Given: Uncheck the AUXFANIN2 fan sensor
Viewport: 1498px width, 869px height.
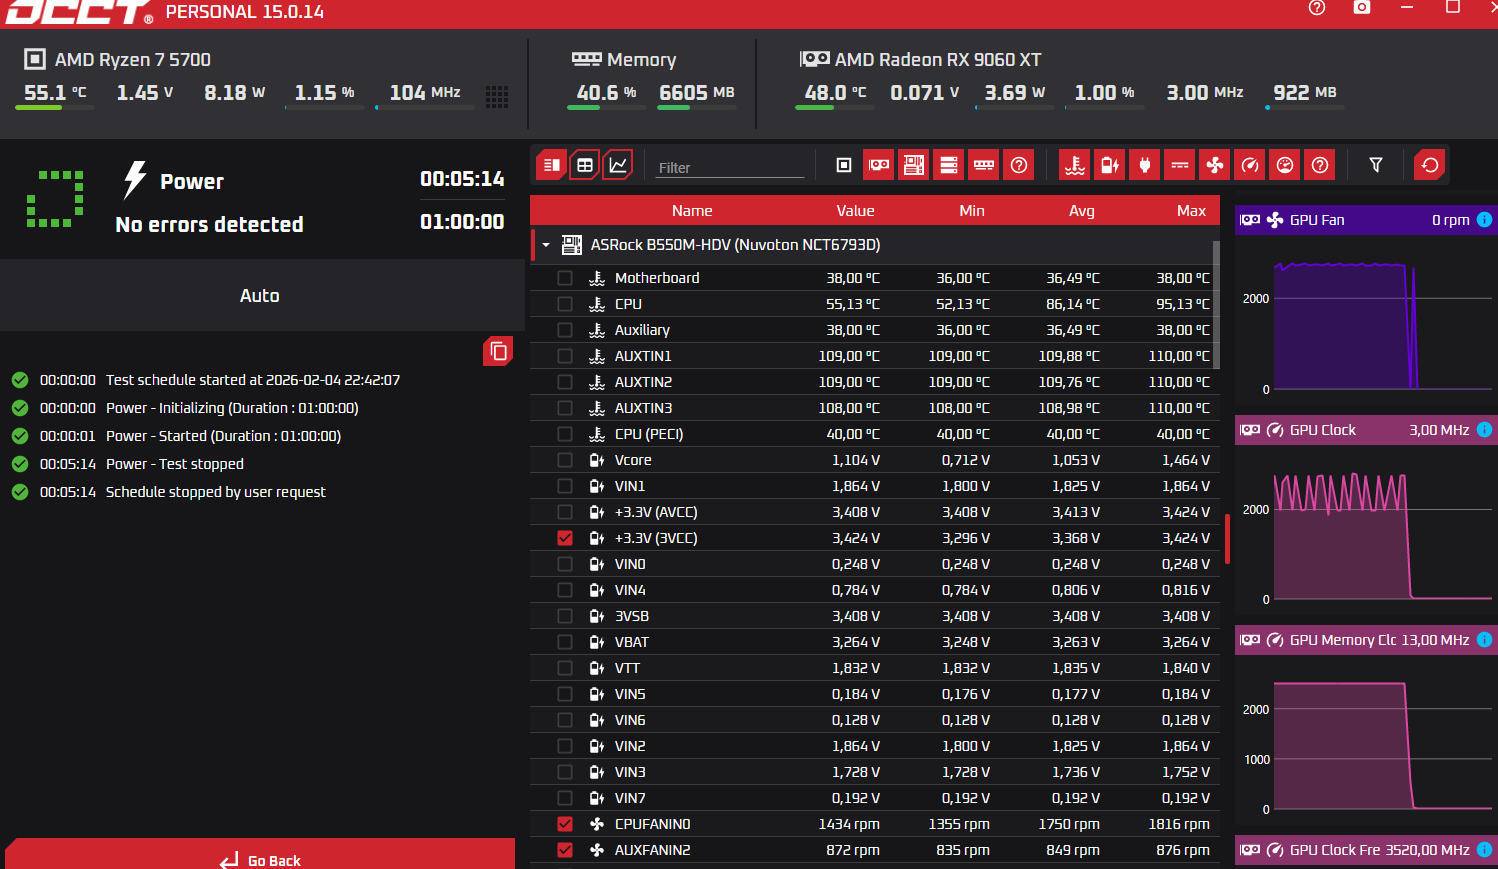Looking at the screenshot, I should click(x=565, y=850).
